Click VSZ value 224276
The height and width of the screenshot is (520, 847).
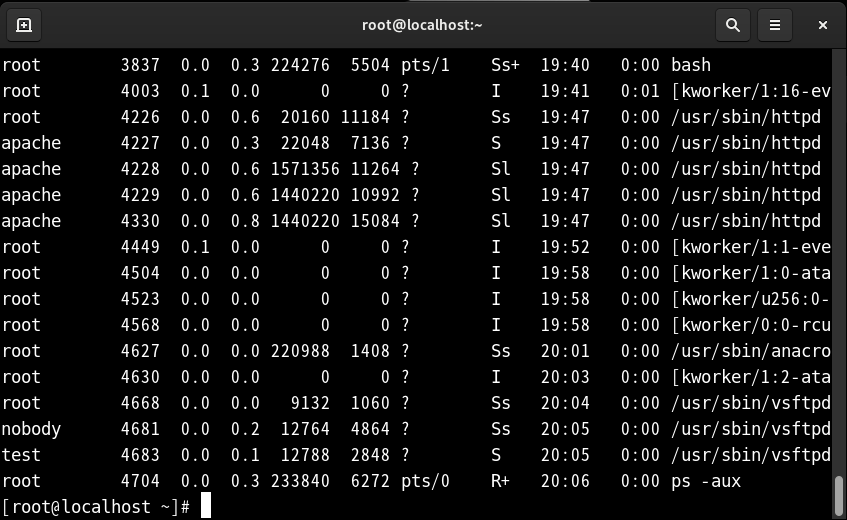click(x=300, y=65)
